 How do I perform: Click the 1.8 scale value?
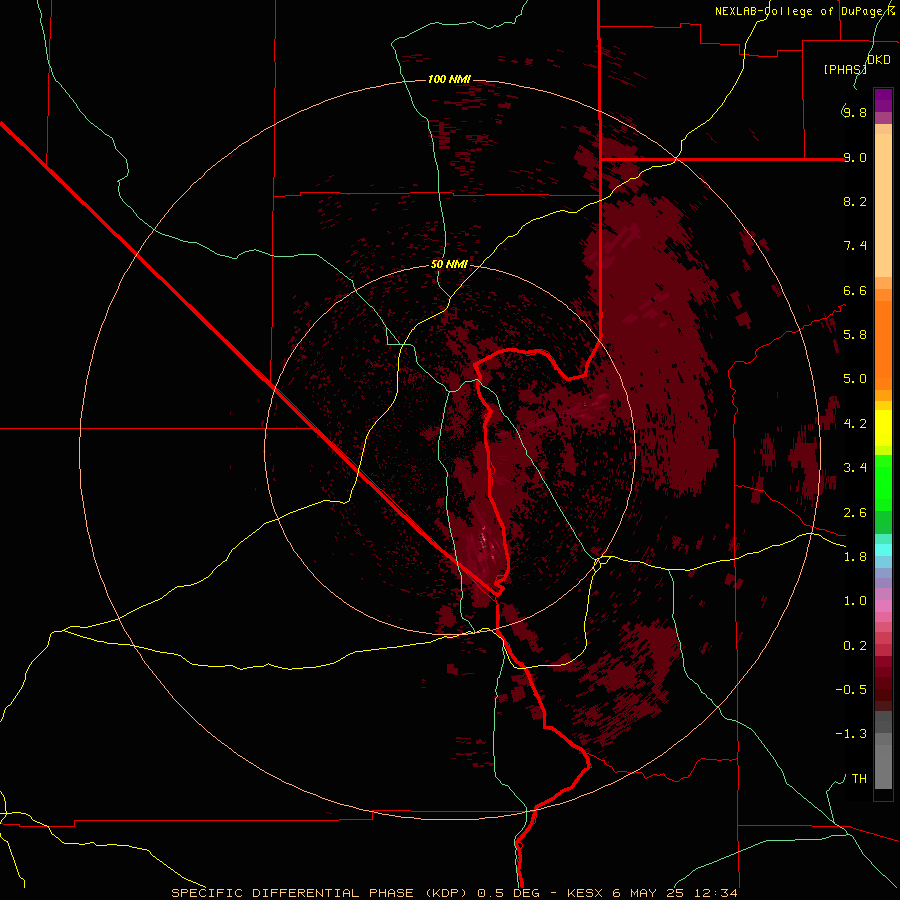coord(855,557)
